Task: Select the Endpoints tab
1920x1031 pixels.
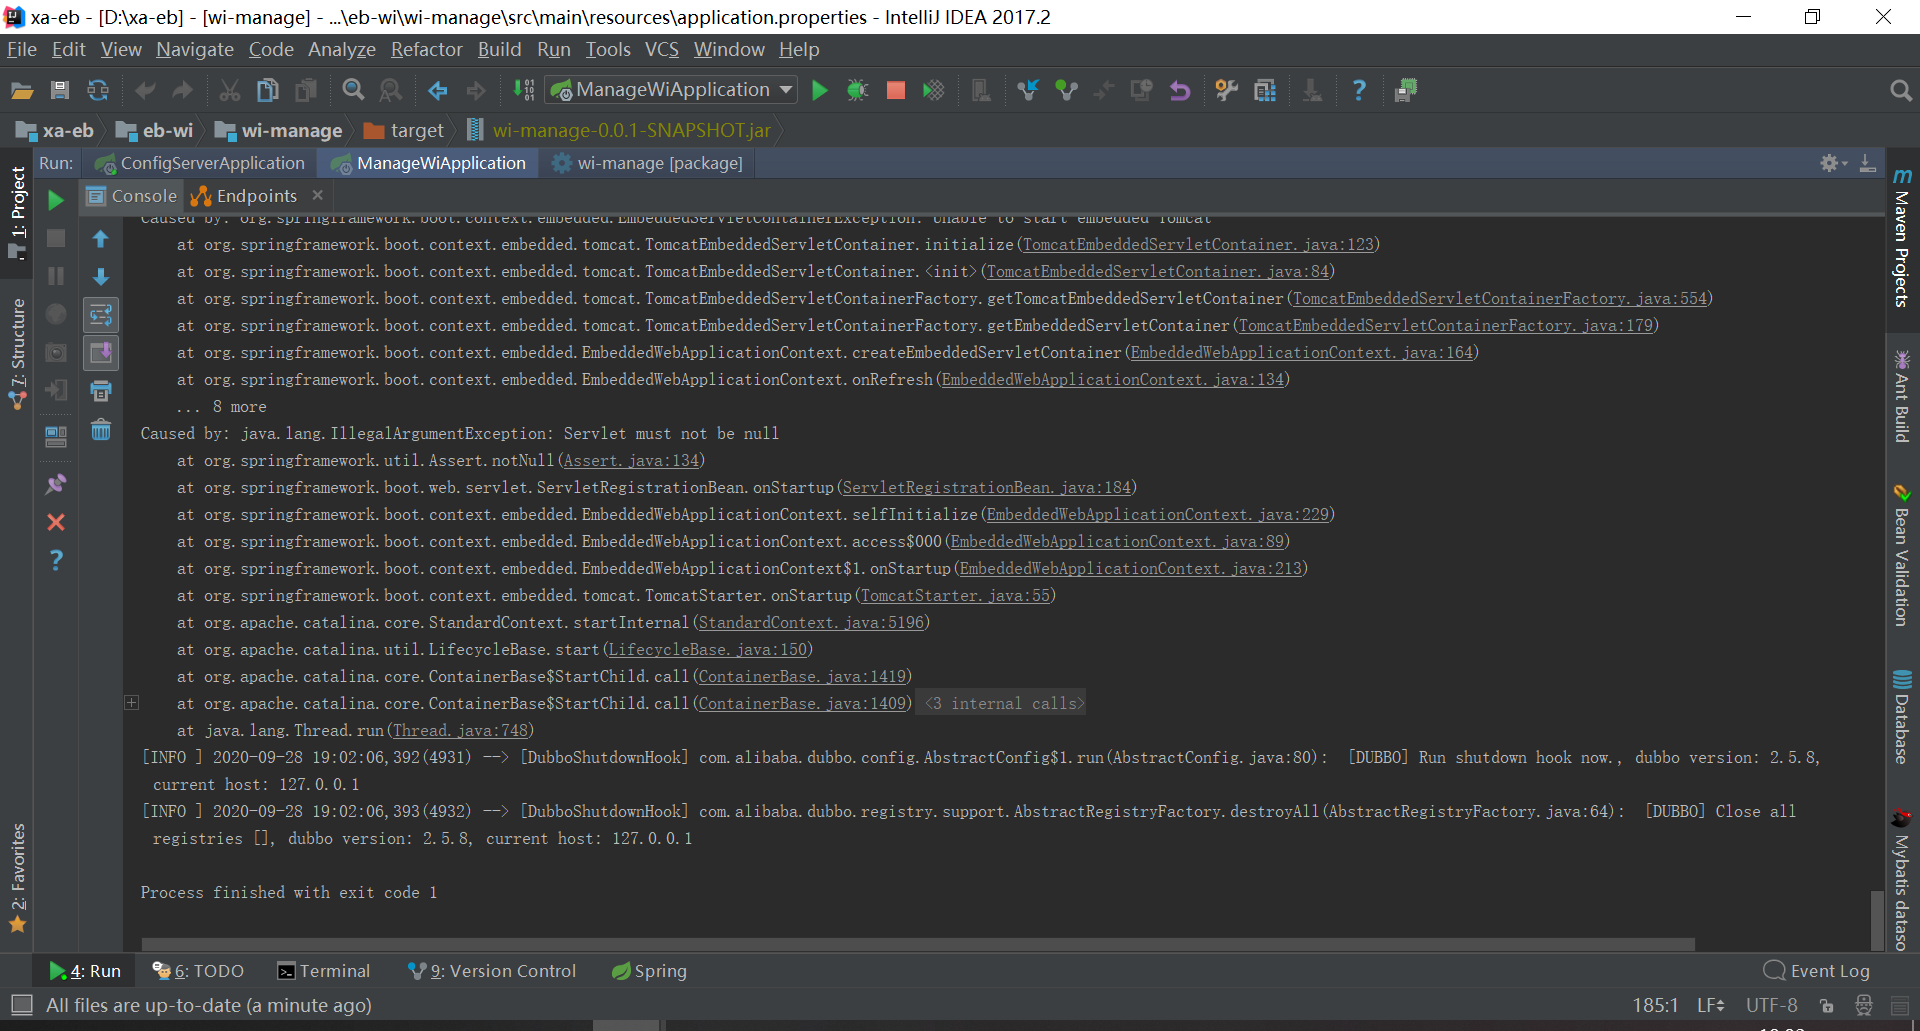Action: pyautogui.click(x=245, y=196)
